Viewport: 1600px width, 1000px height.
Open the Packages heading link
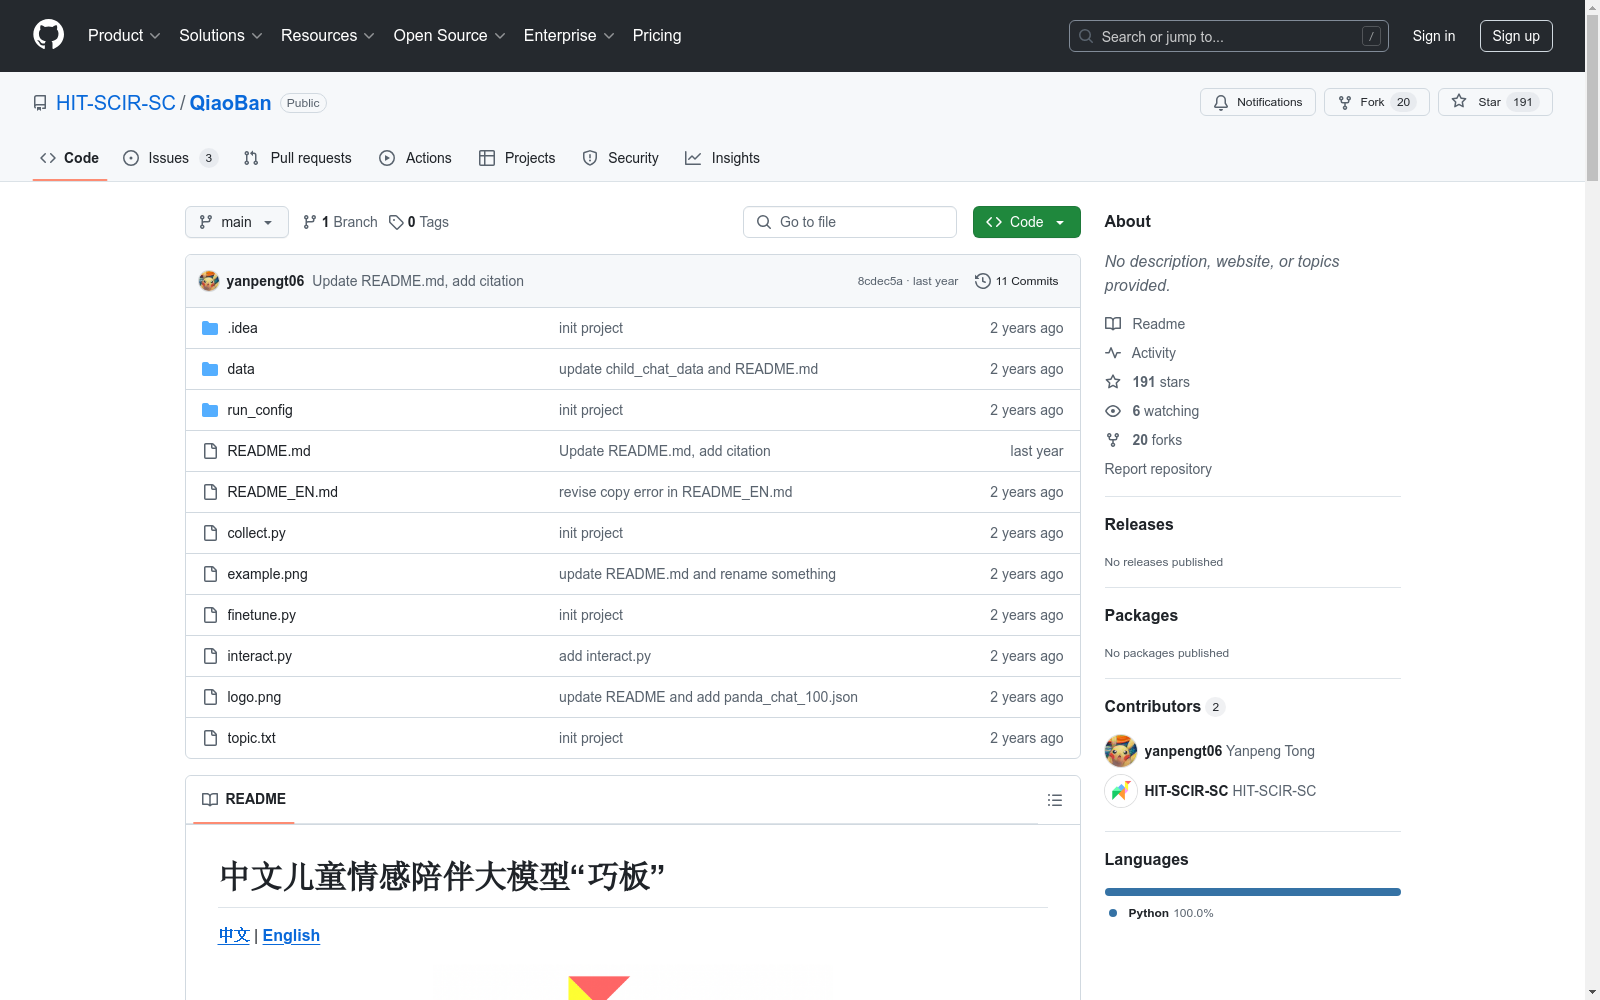pyautogui.click(x=1141, y=615)
